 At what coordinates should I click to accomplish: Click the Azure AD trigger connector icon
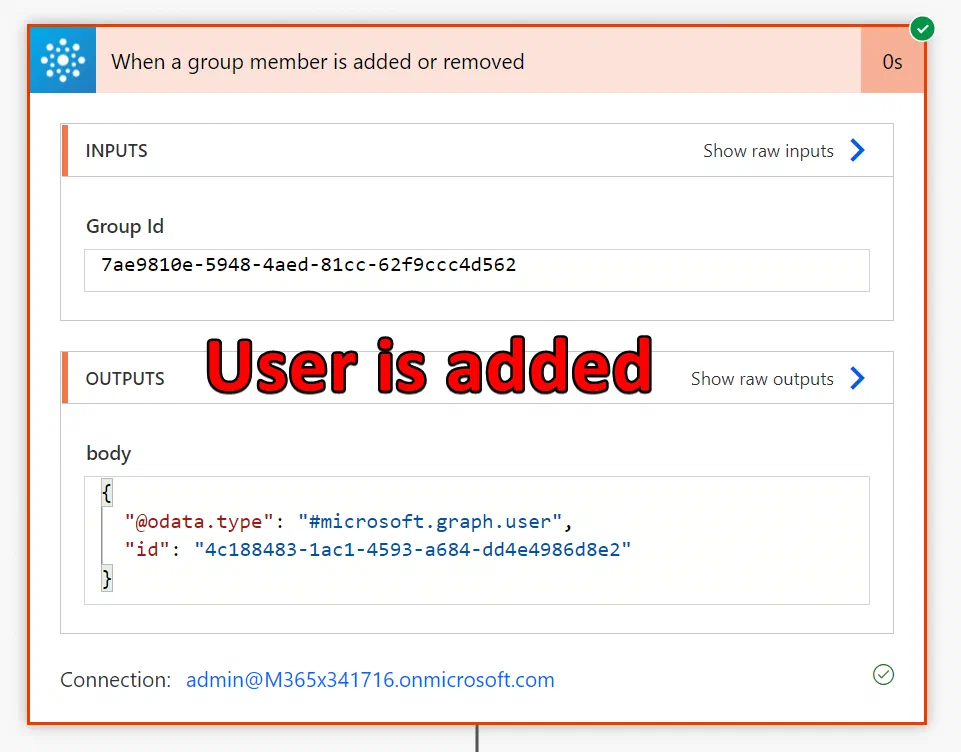click(x=63, y=60)
